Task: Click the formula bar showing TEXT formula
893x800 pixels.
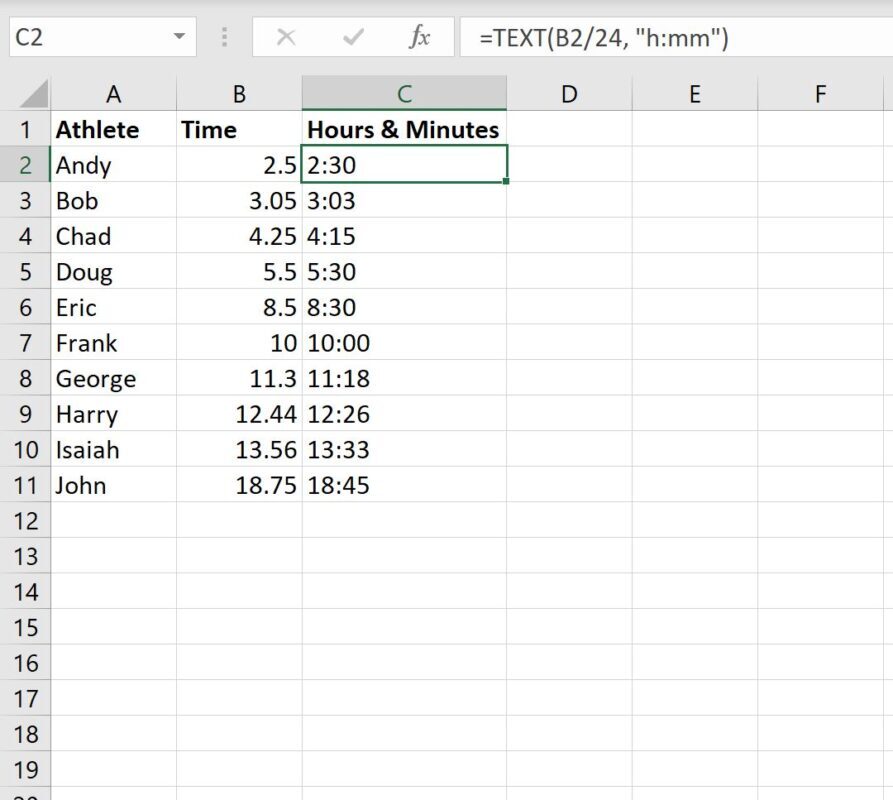Action: click(x=600, y=37)
